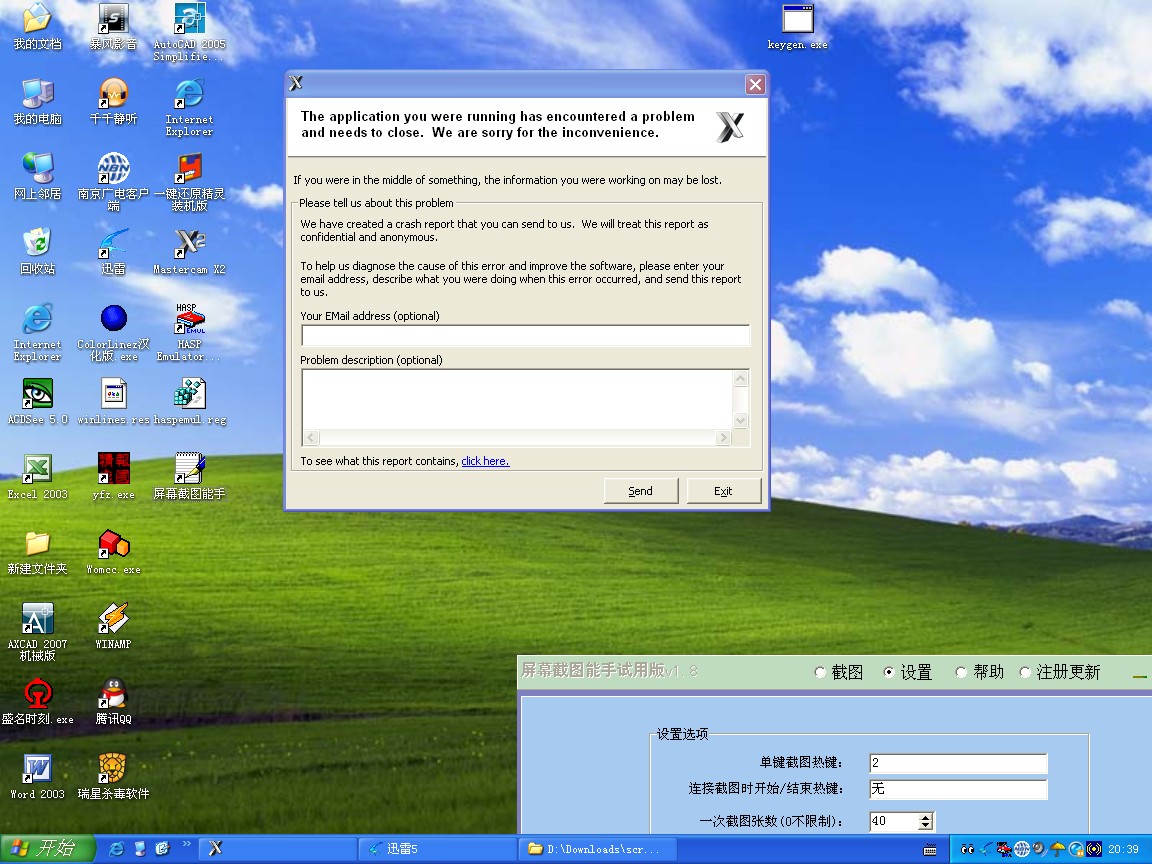
Task: Launch the Excel 2003 shortcut
Action: coord(37,477)
